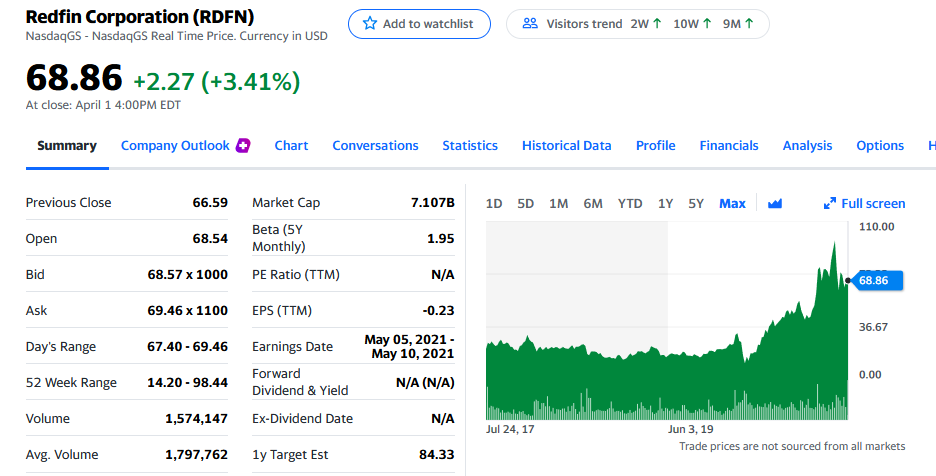Select the 1D chart range

point(494,203)
